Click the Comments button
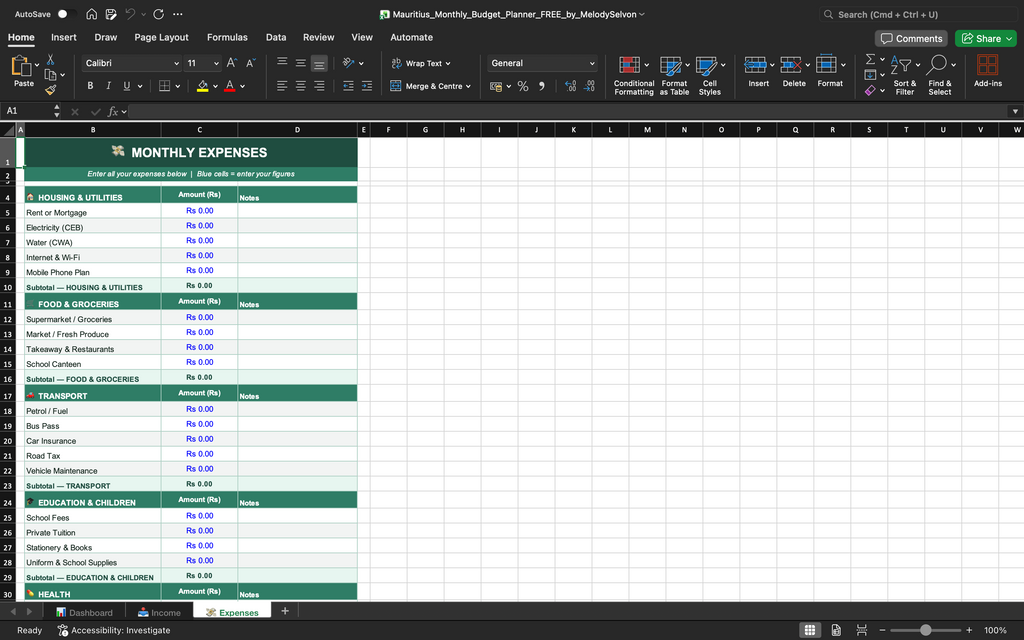Screen dimensions: 1024x640 coord(912,39)
